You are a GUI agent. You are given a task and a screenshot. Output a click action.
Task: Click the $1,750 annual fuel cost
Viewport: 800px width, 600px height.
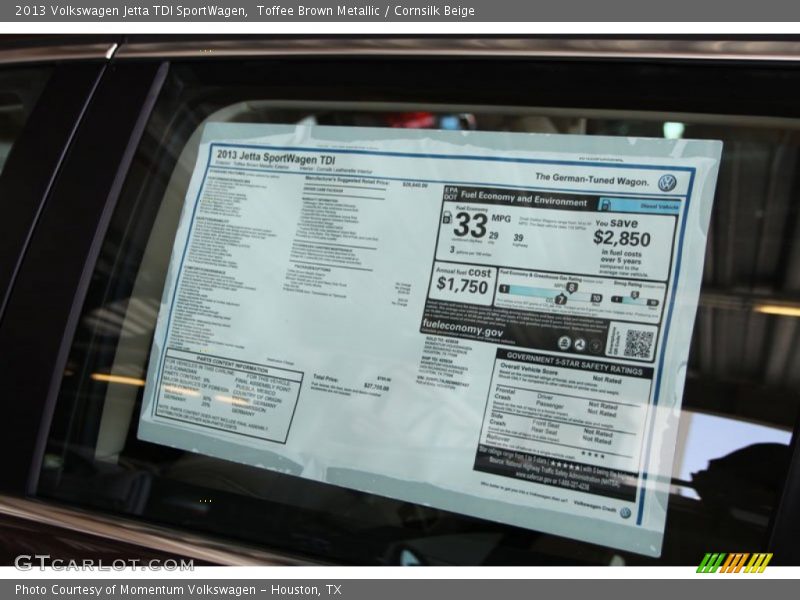pos(463,283)
